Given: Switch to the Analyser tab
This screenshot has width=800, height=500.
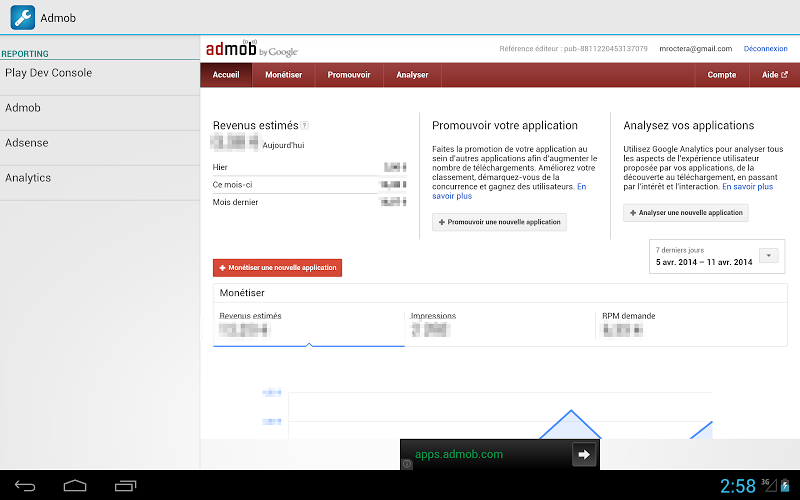Looking at the screenshot, I should pyautogui.click(x=412, y=75).
